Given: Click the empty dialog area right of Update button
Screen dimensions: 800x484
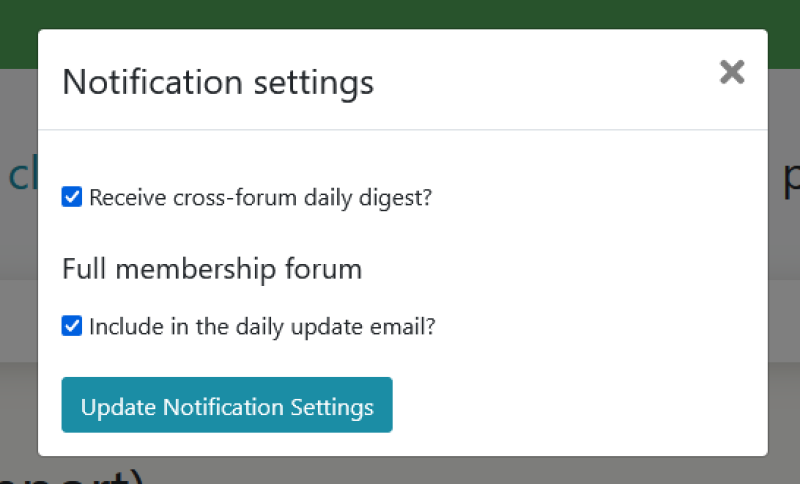Looking at the screenshot, I should pyautogui.click(x=570, y=405).
